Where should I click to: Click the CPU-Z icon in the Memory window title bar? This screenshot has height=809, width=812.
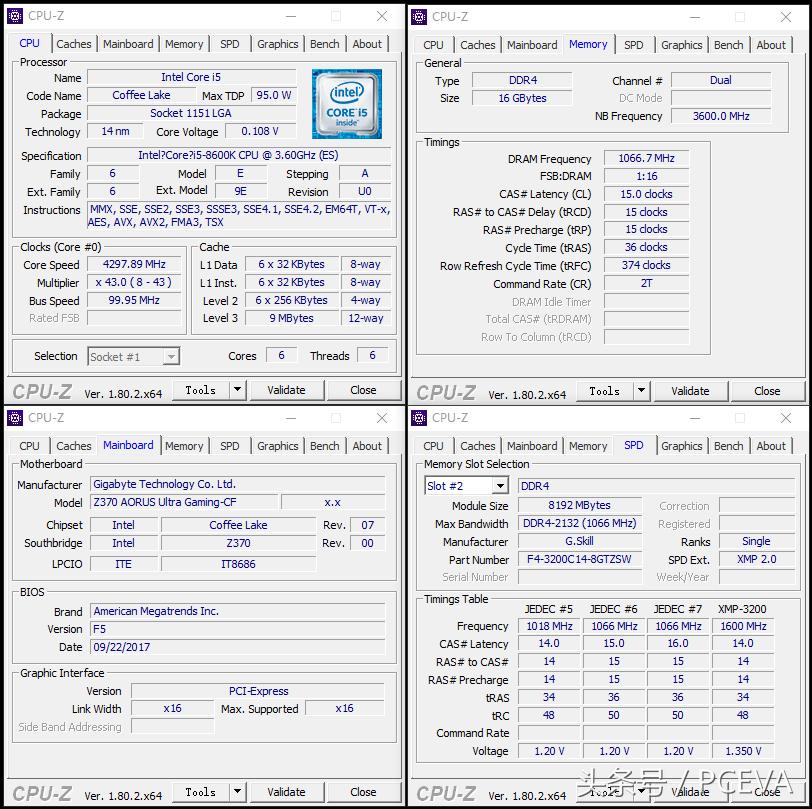tap(417, 16)
